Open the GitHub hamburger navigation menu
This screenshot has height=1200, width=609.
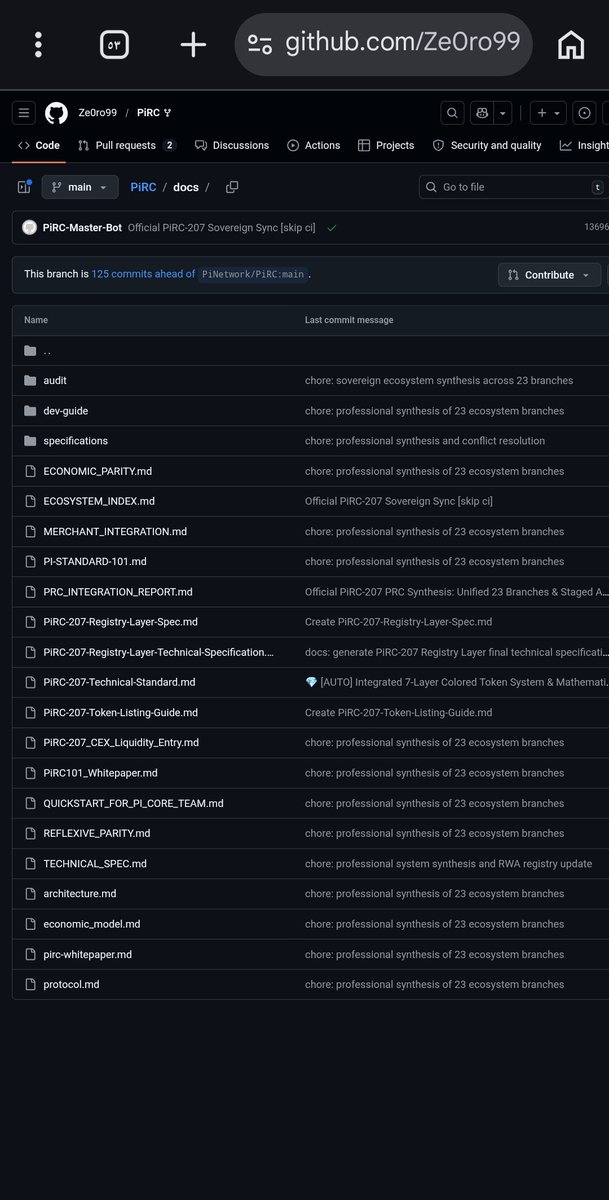coord(25,113)
